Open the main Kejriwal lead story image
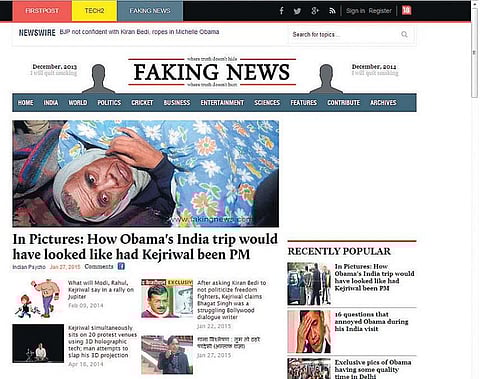The height and width of the screenshot is (379, 480). point(146,174)
